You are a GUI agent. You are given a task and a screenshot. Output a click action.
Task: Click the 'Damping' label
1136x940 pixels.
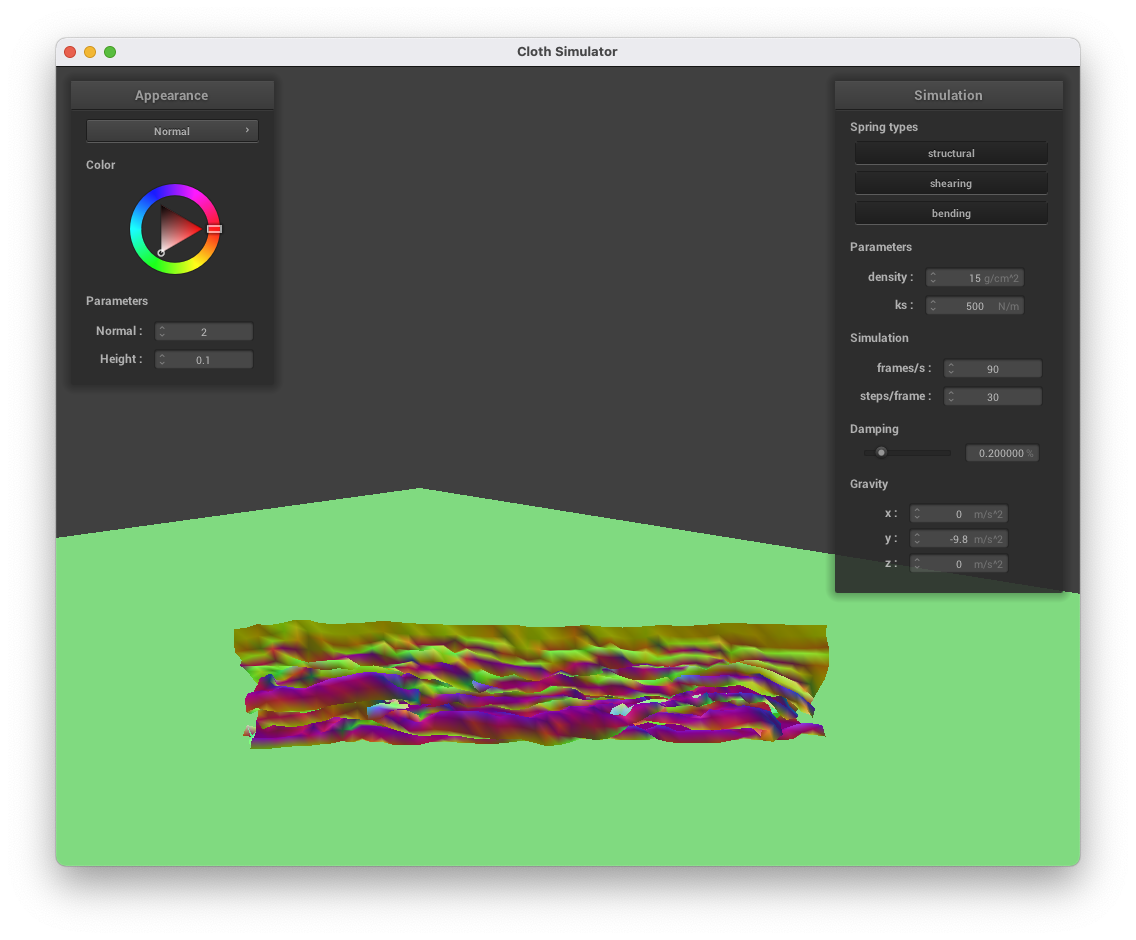click(874, 429)
